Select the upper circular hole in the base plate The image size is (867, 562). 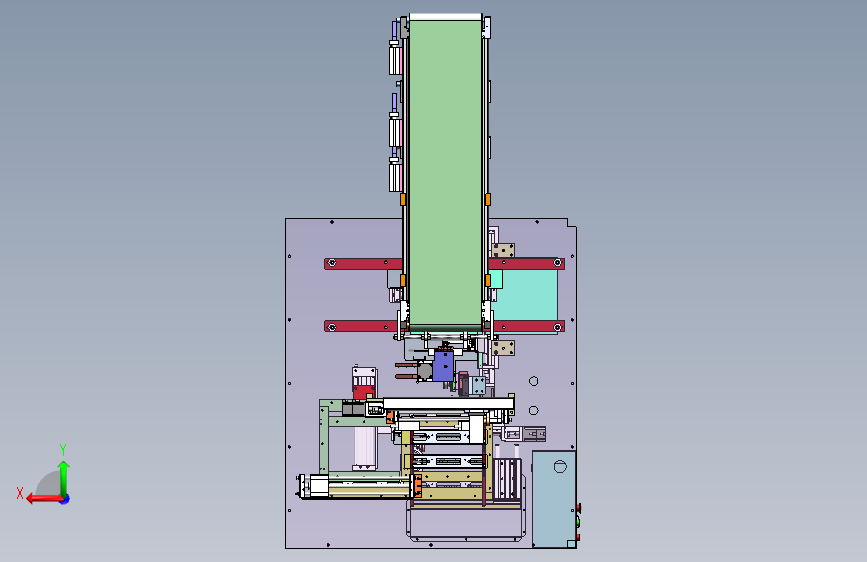coord(534,381)
